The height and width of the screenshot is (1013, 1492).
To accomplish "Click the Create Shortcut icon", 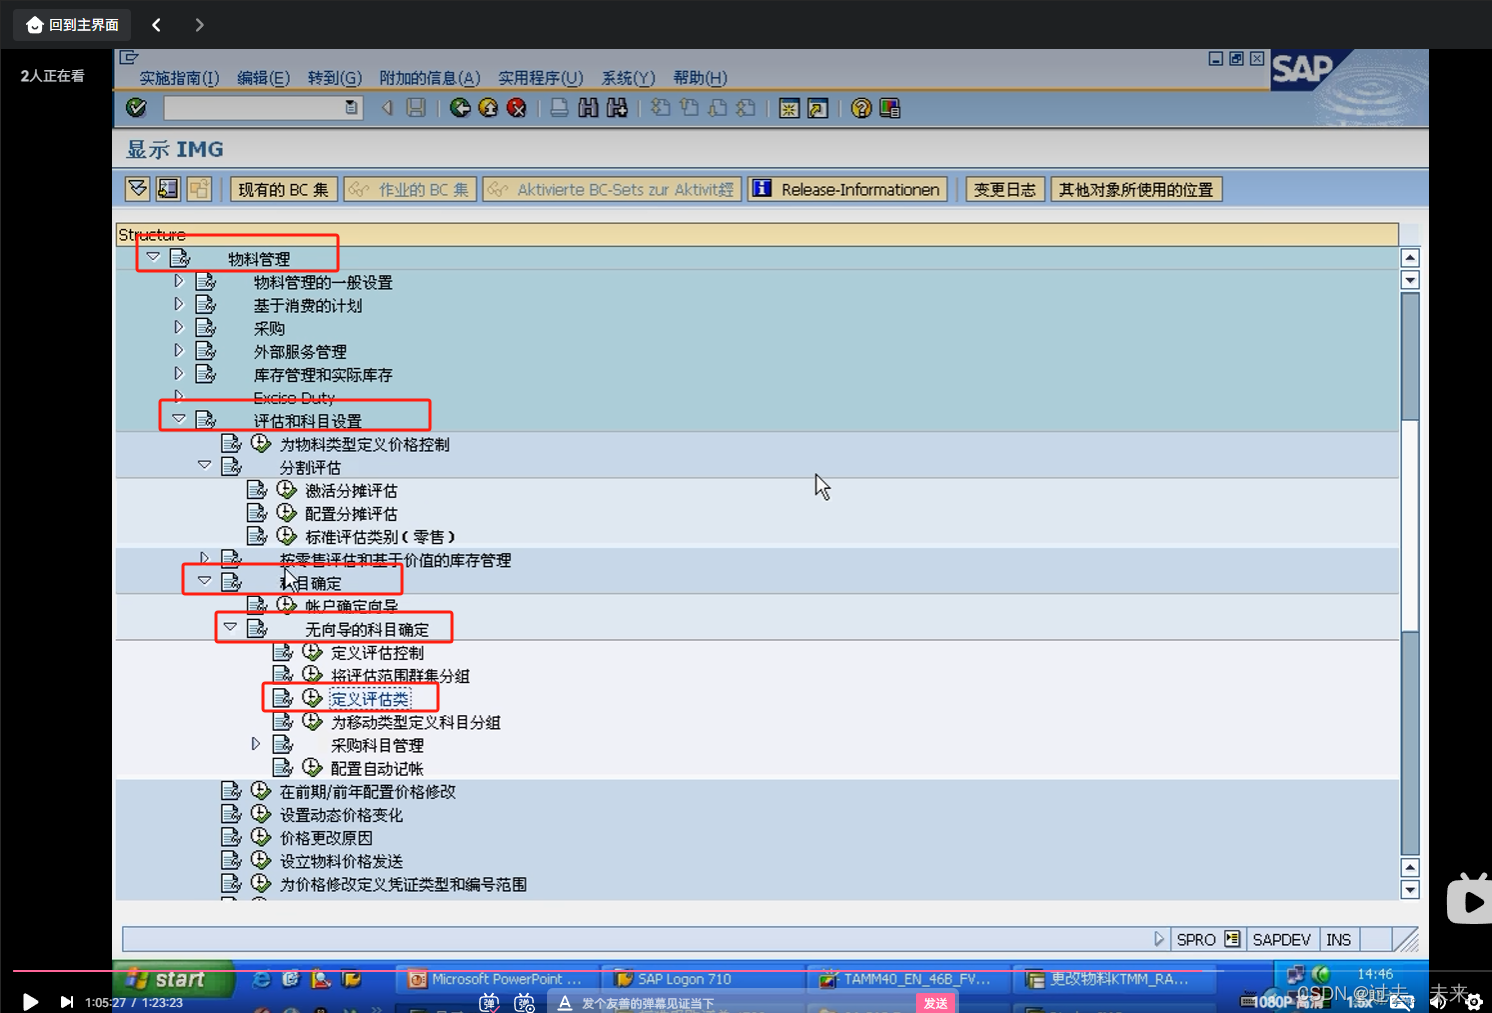I will [818, 108].
